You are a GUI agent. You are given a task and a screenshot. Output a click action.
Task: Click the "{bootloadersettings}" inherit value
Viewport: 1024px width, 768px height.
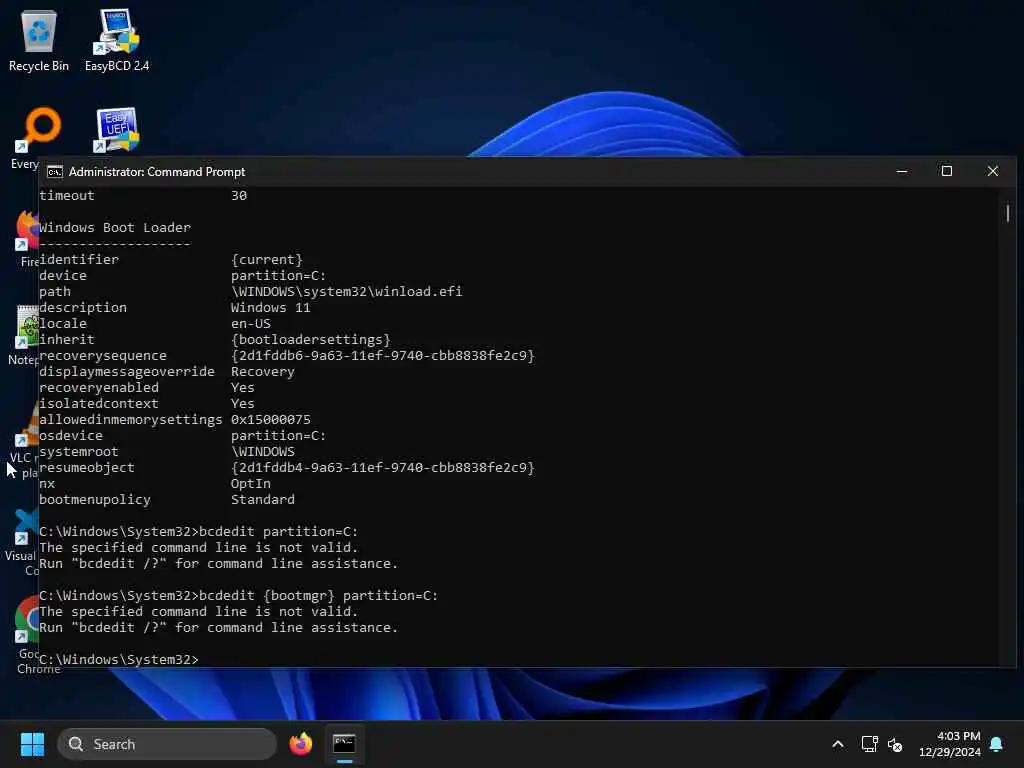coord(311,340)
